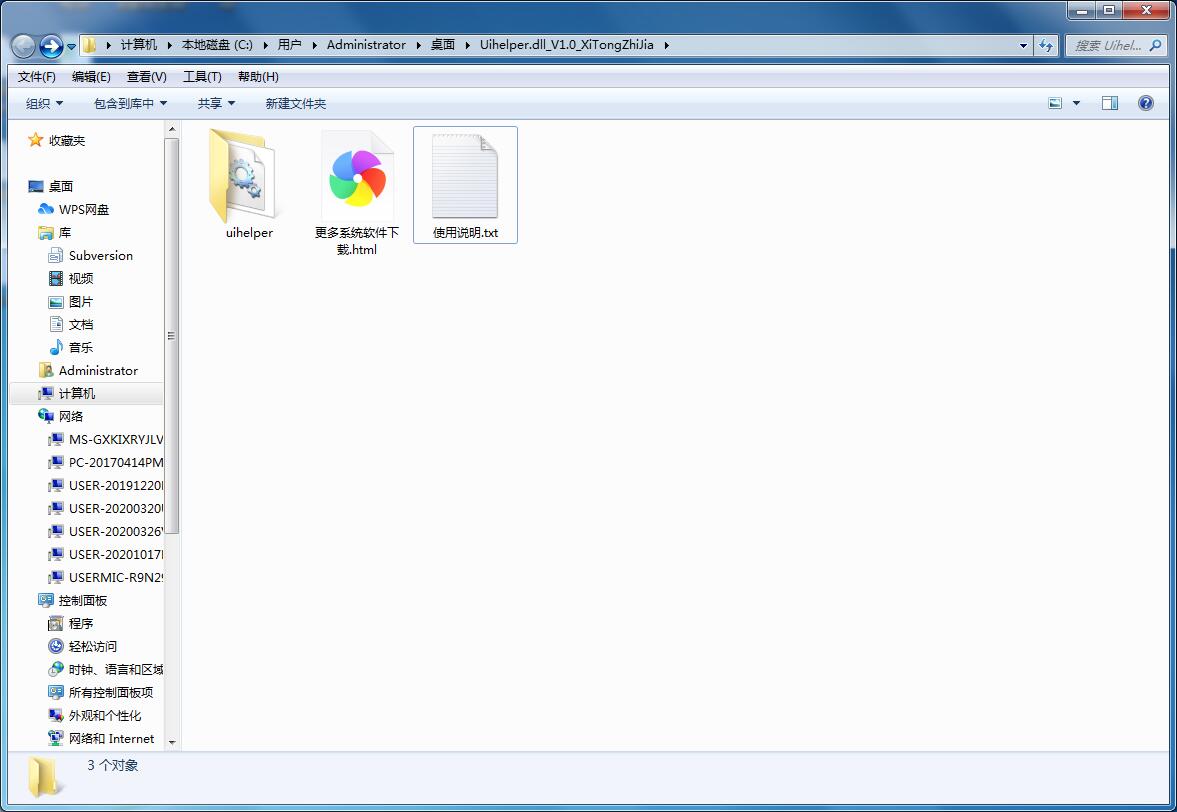Open 时钟、语言和区域 item
This screenshot has height=812, width=1177.
pos(116,669)
